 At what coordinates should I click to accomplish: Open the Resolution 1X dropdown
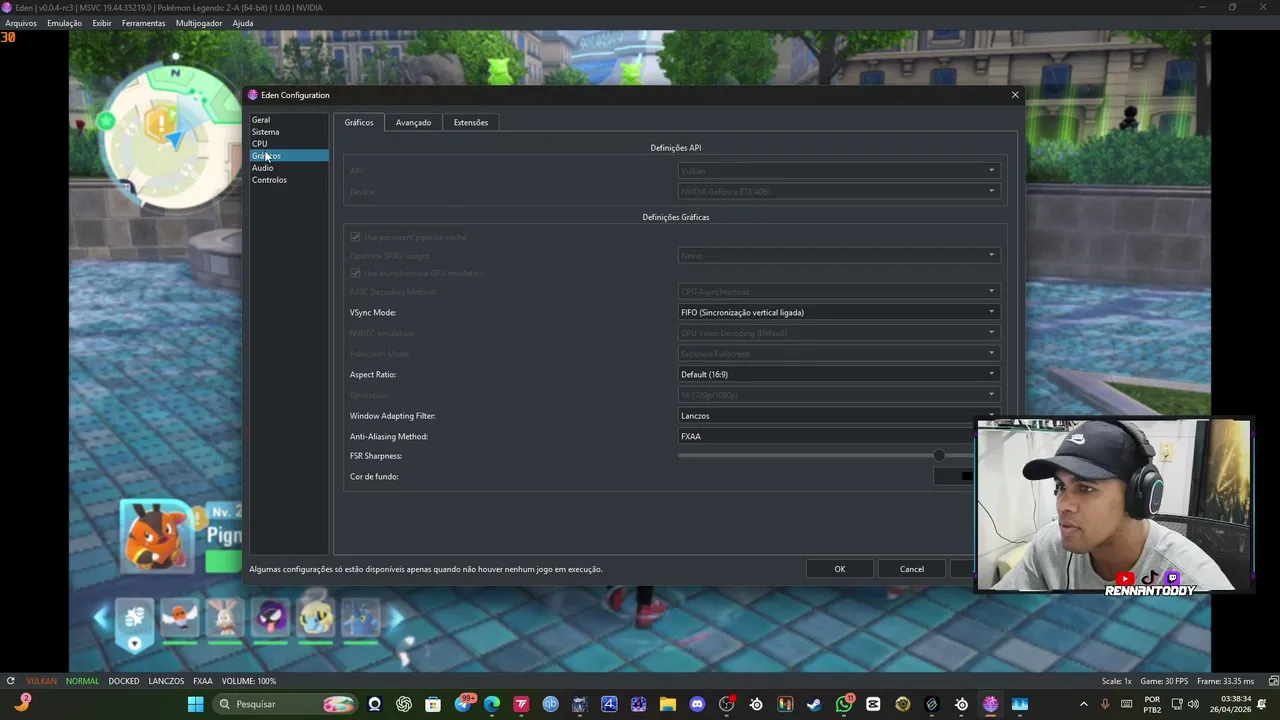click(838, 395)
